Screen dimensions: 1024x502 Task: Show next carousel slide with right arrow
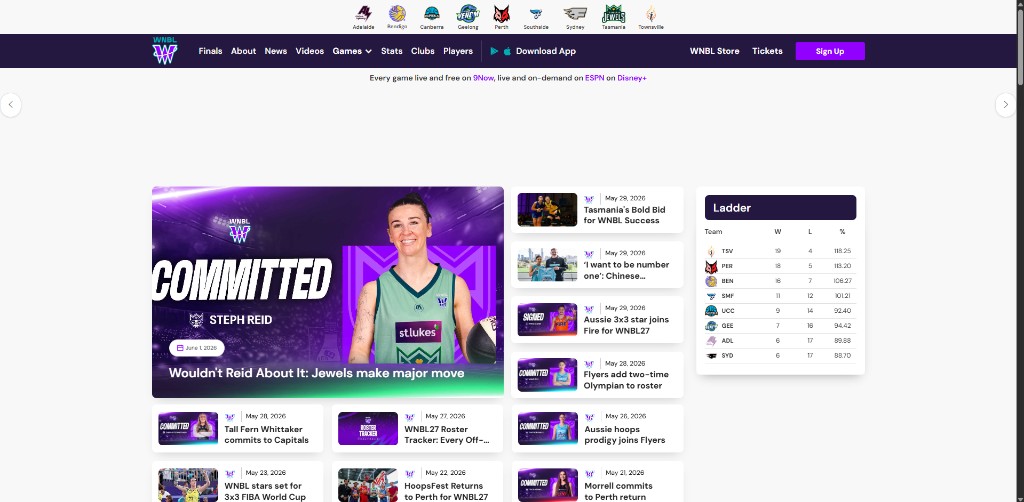[1006, 104]
